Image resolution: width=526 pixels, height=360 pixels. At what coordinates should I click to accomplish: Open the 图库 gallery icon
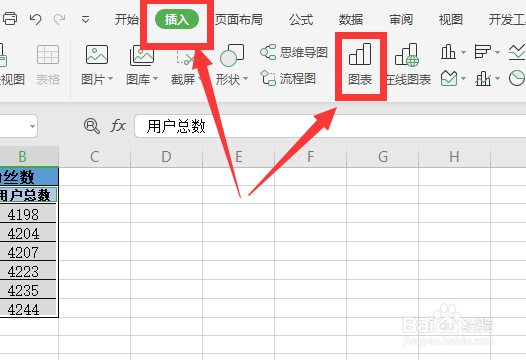142,55
